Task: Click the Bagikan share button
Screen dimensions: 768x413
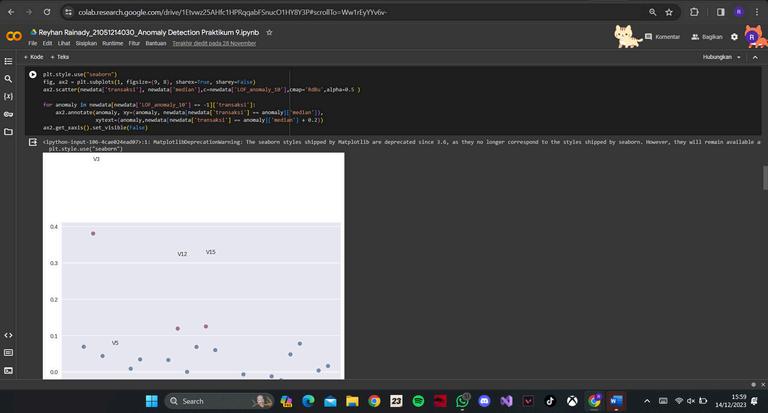Action: pos(707,37)
